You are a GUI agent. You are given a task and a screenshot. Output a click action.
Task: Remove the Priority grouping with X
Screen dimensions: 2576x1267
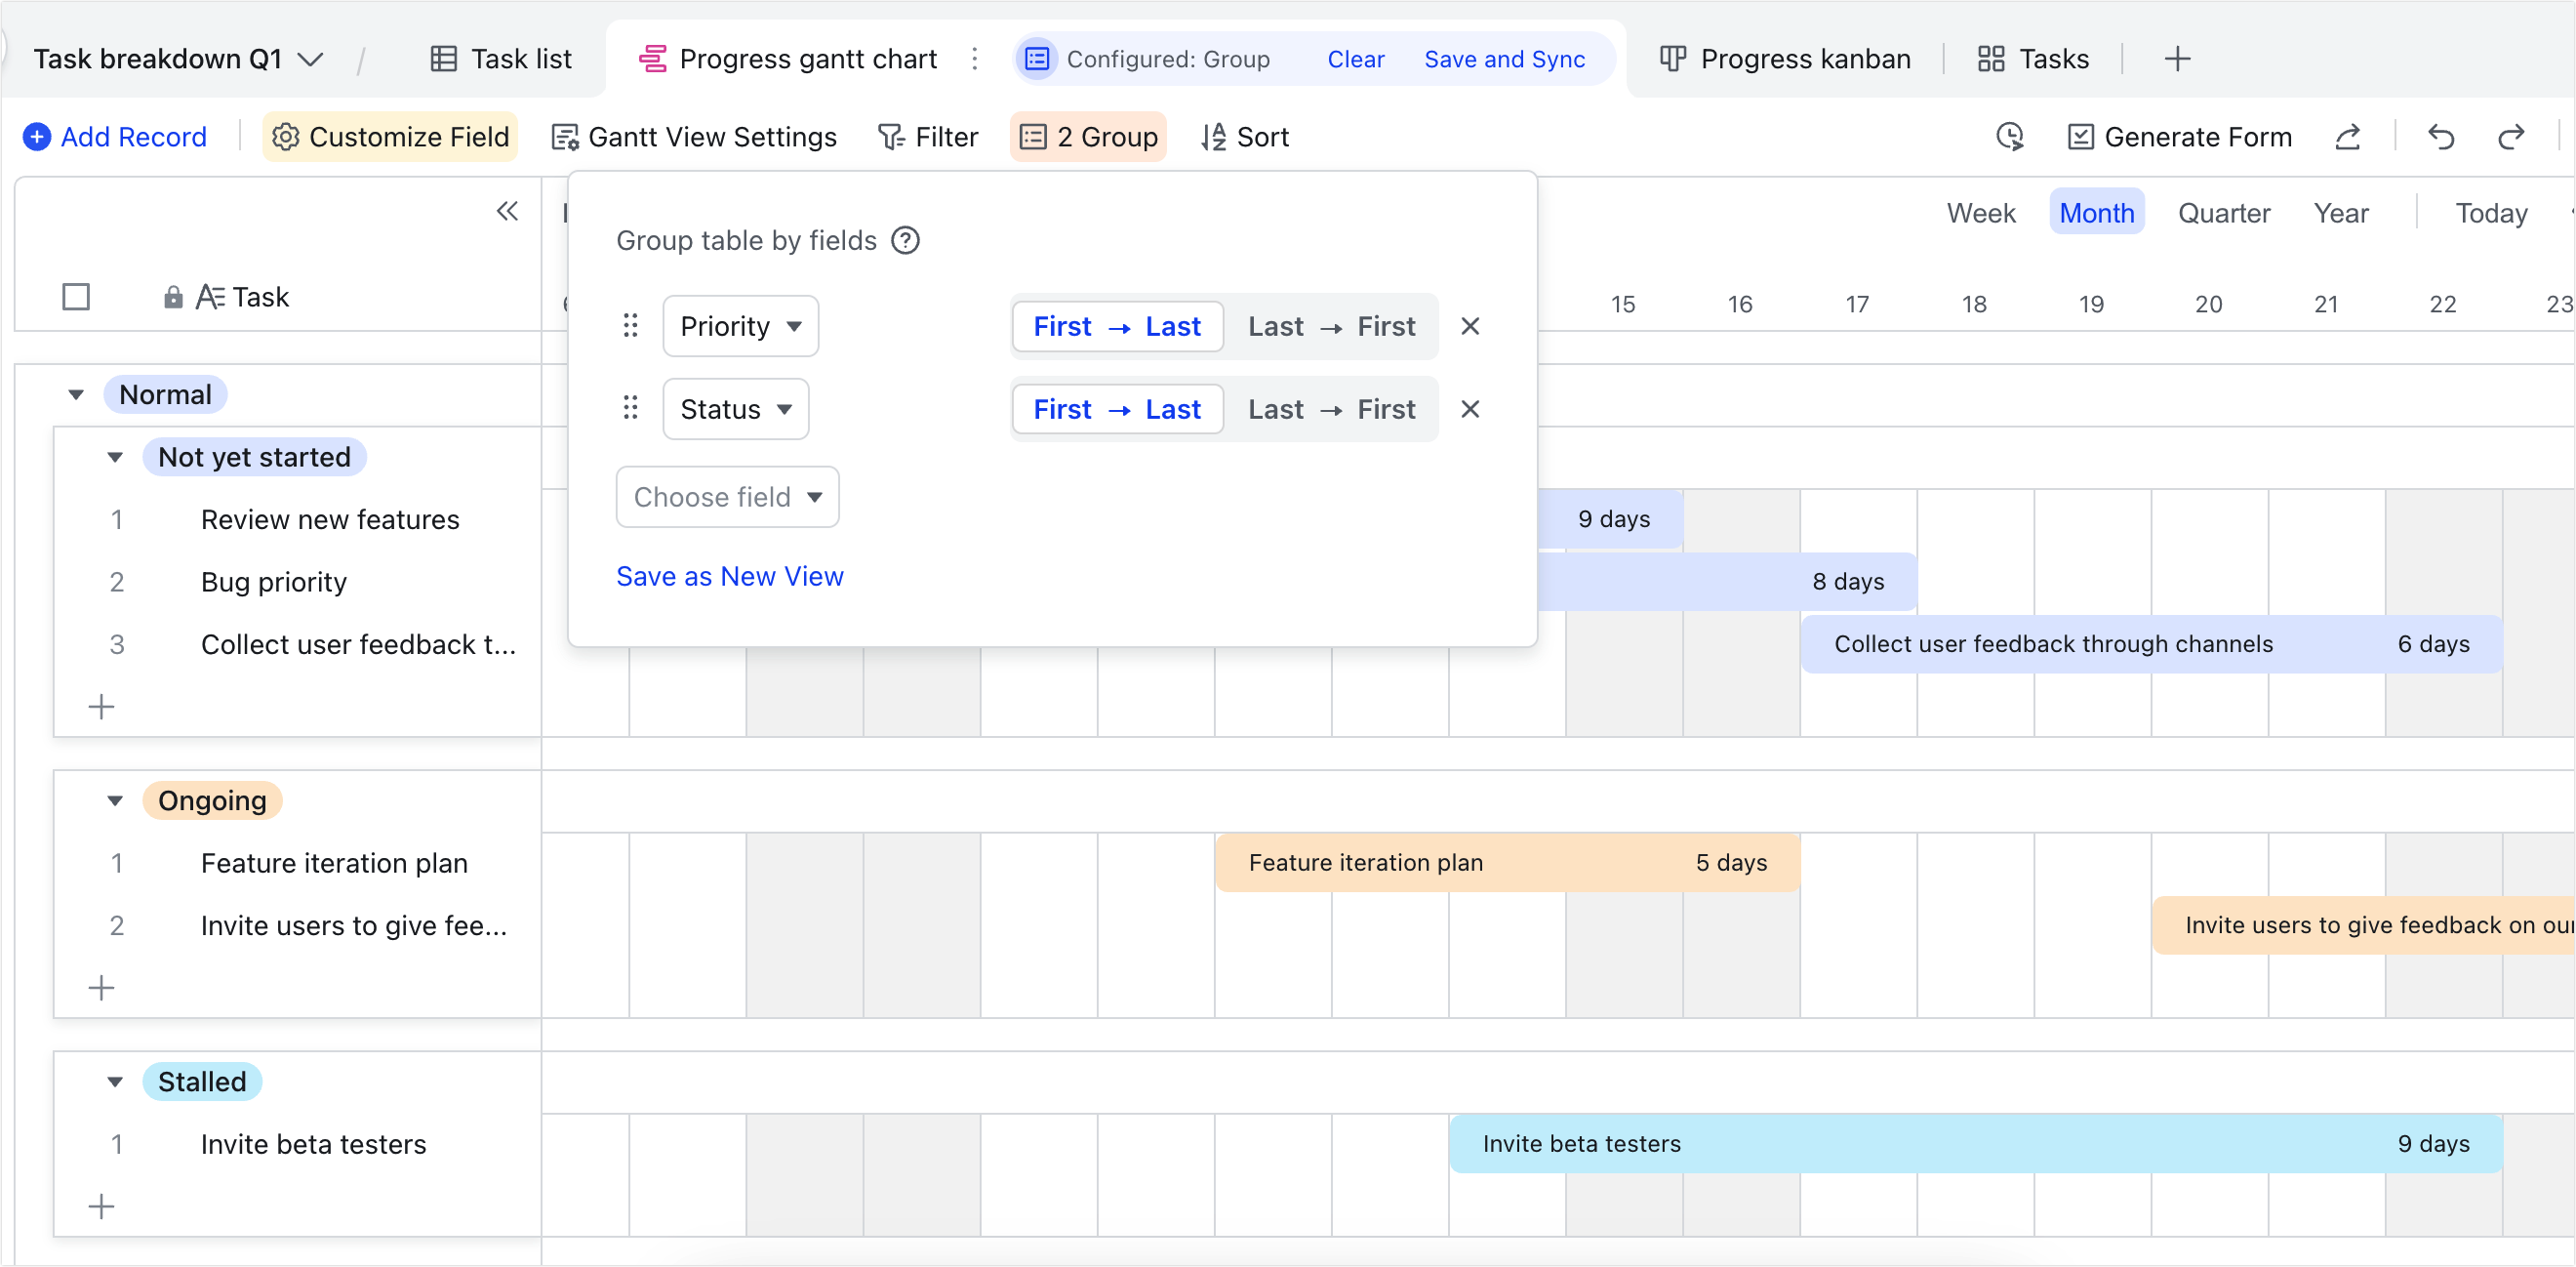[x=1469, y=326]
